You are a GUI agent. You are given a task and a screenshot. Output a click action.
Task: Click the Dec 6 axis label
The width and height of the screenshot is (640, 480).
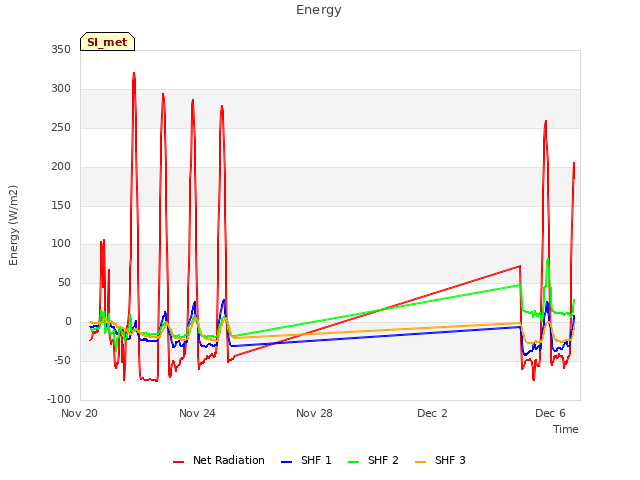(550, 413)
